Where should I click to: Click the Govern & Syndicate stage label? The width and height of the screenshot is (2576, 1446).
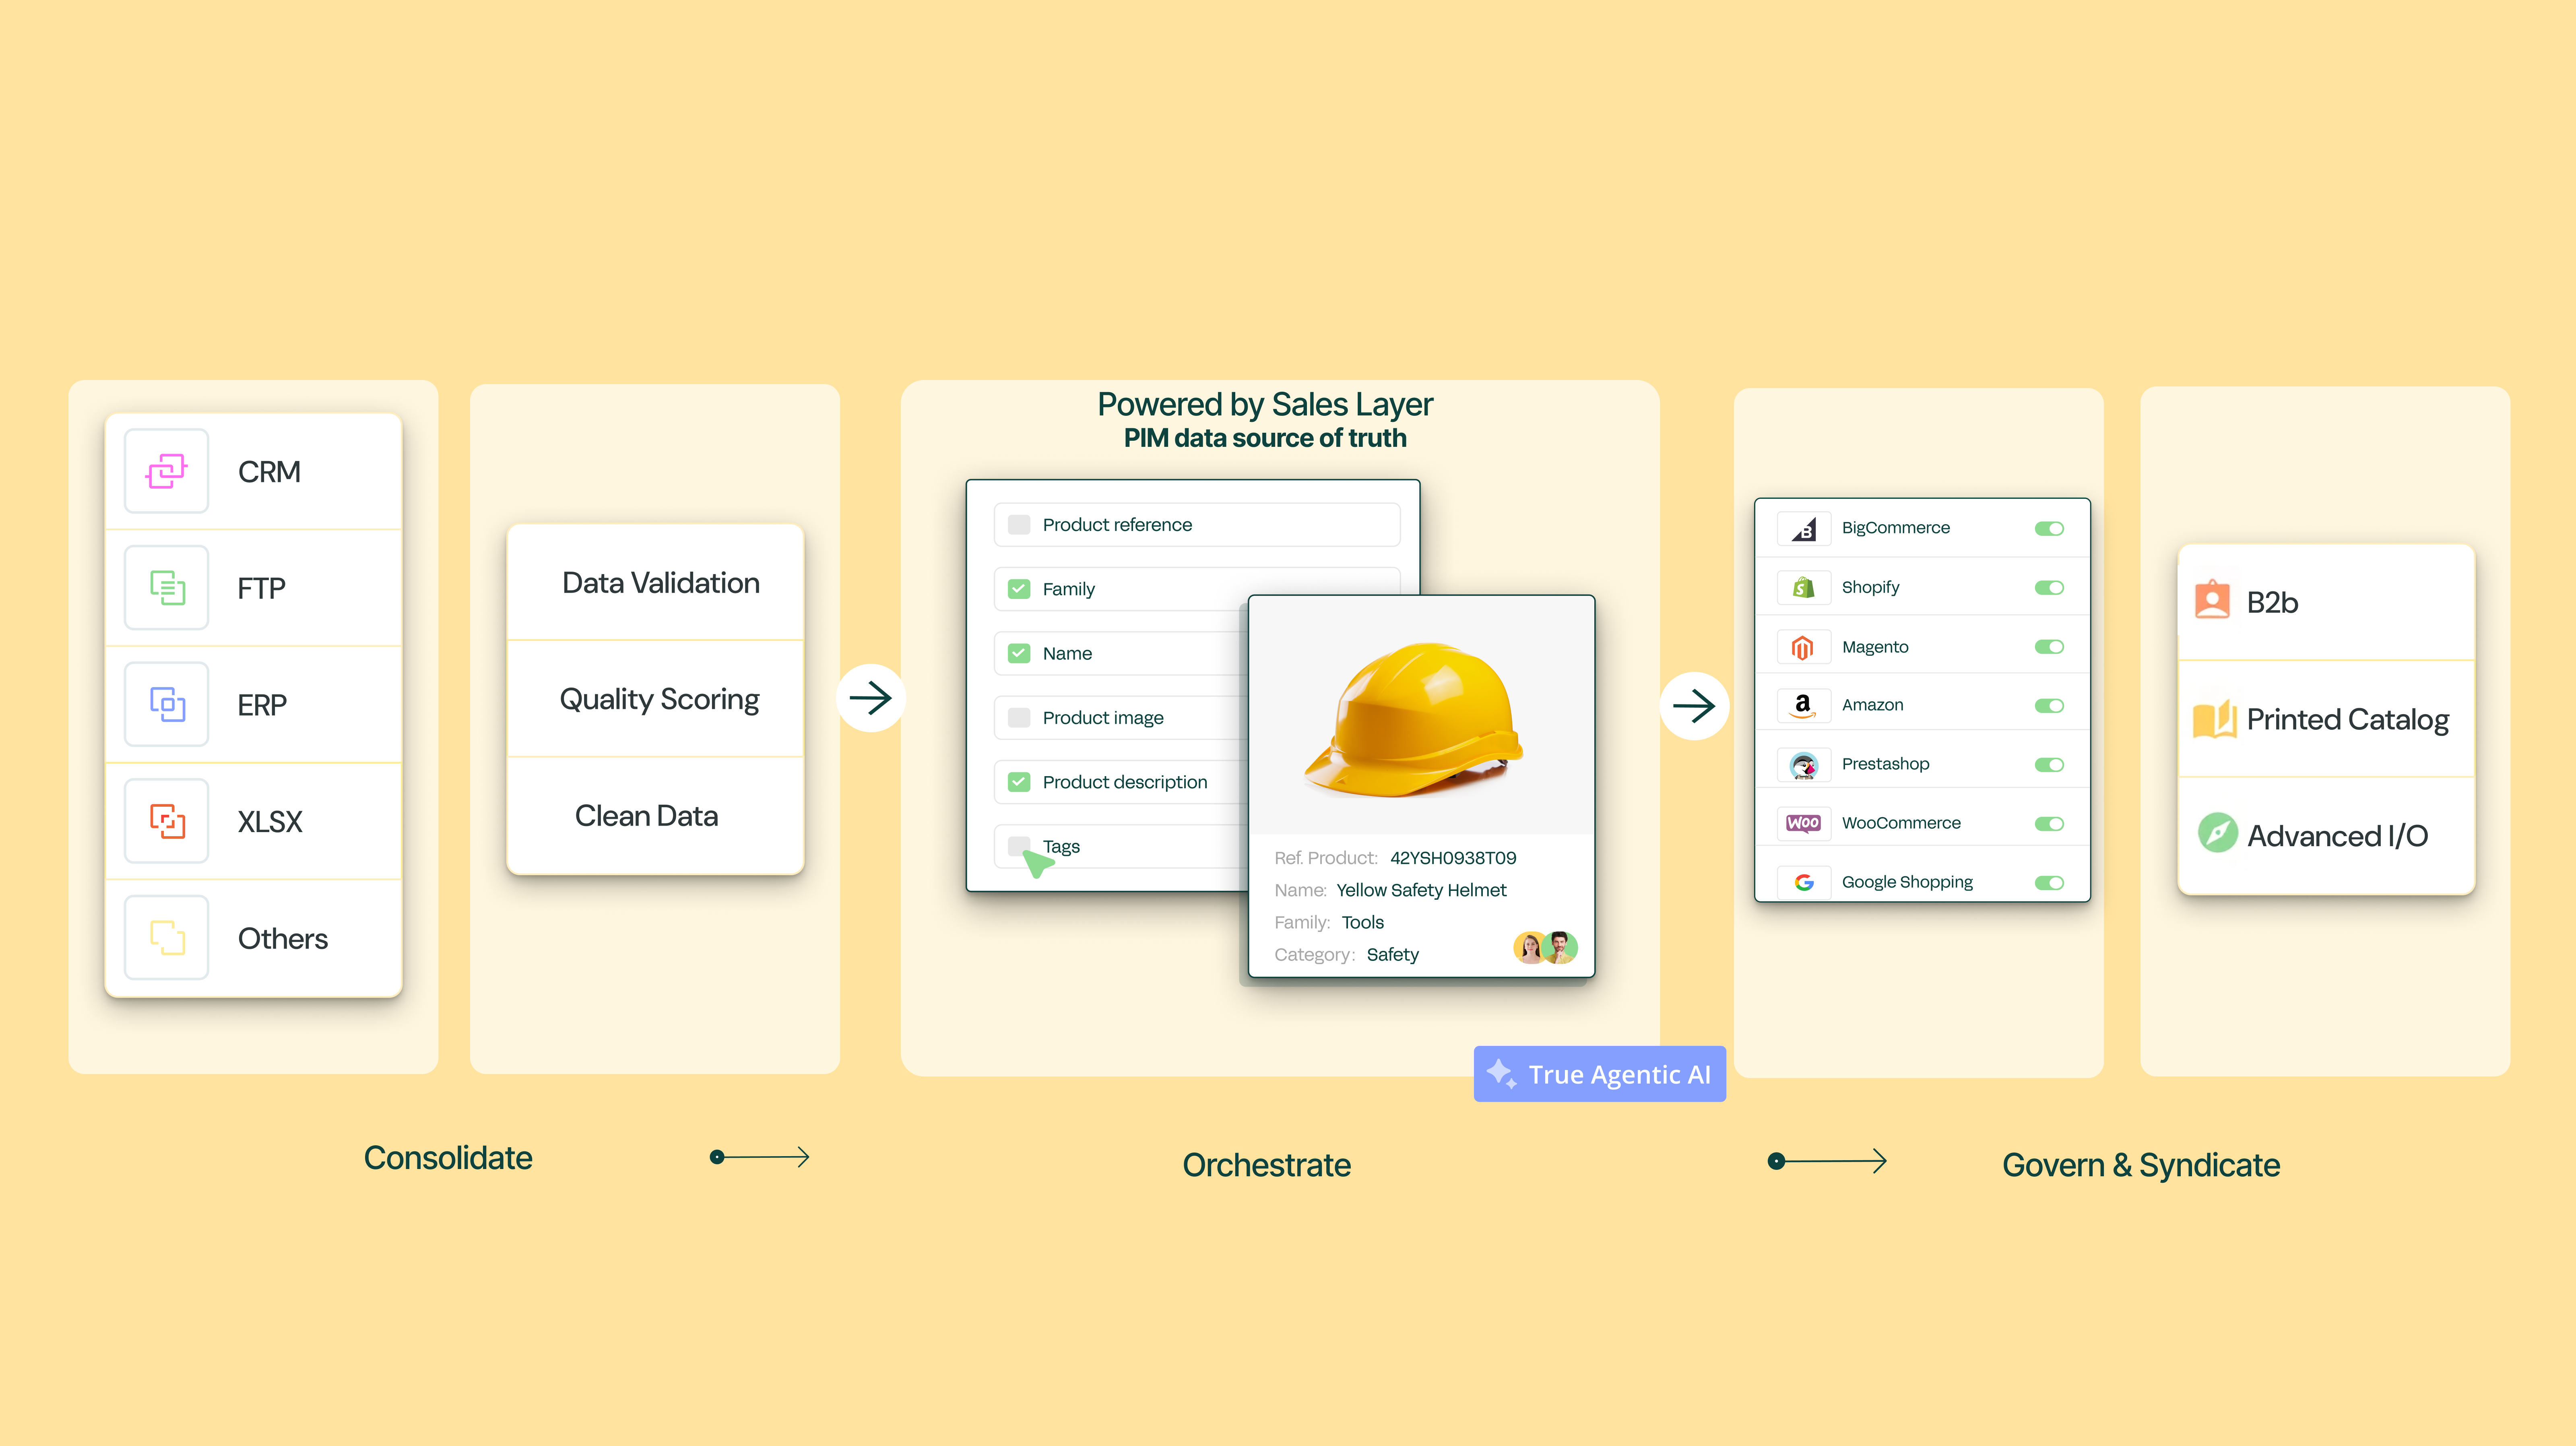coord(2141,1165)
